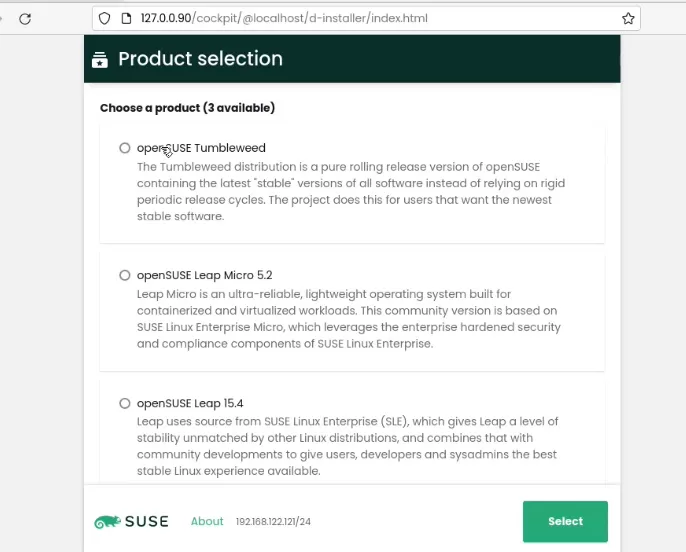The width and height of the screenshot is (686, 552).
Task: Click the Product selection heading text
Action: coord(200,59)
